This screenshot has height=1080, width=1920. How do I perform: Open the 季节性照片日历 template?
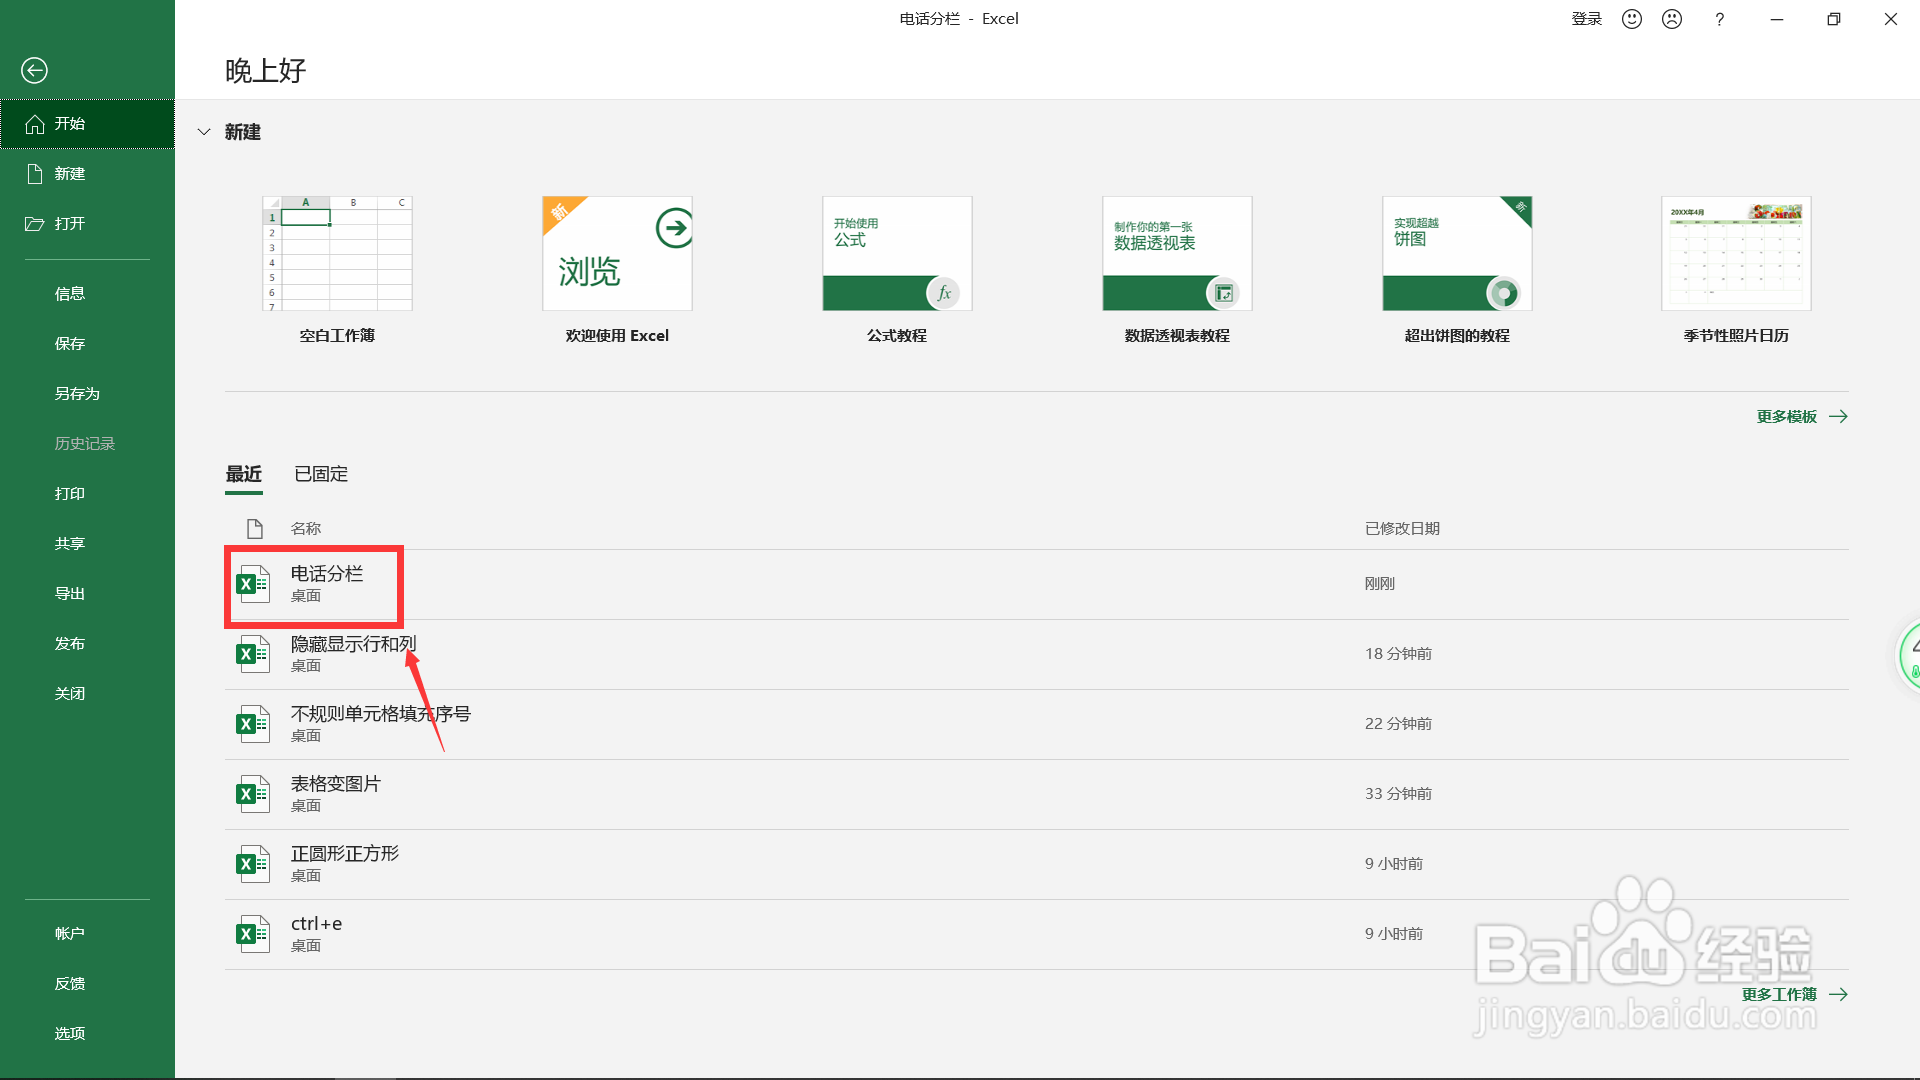(x=1736, y=270)
